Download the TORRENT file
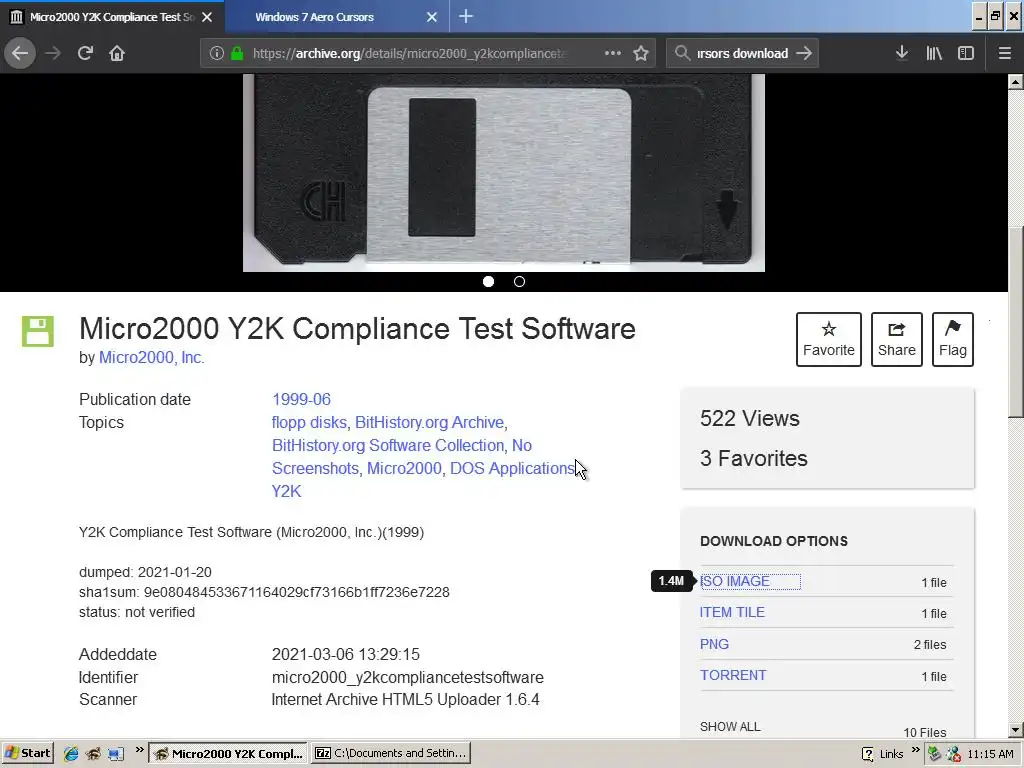1024x768 pixels. 733,675
